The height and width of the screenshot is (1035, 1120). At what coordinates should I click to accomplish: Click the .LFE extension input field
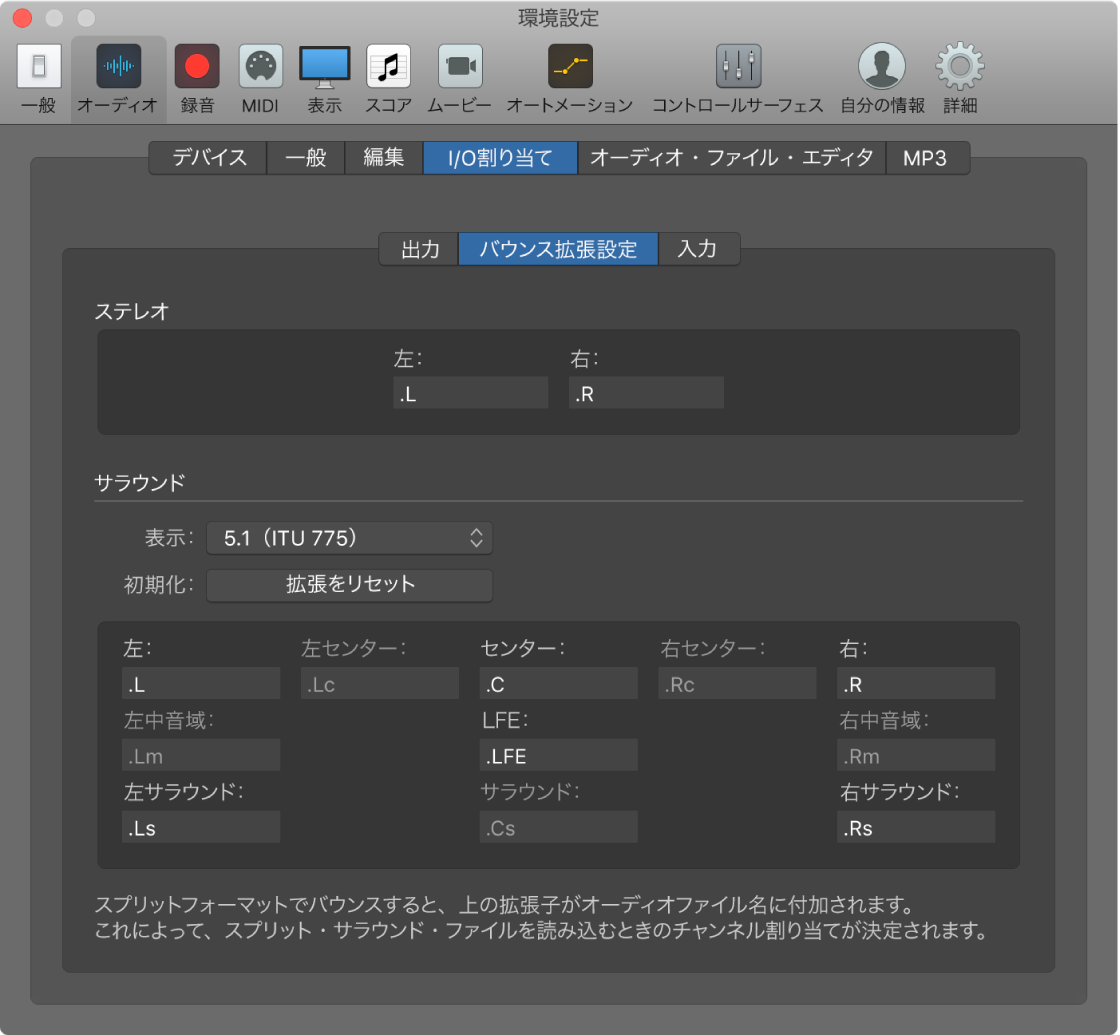coord(558,755)
